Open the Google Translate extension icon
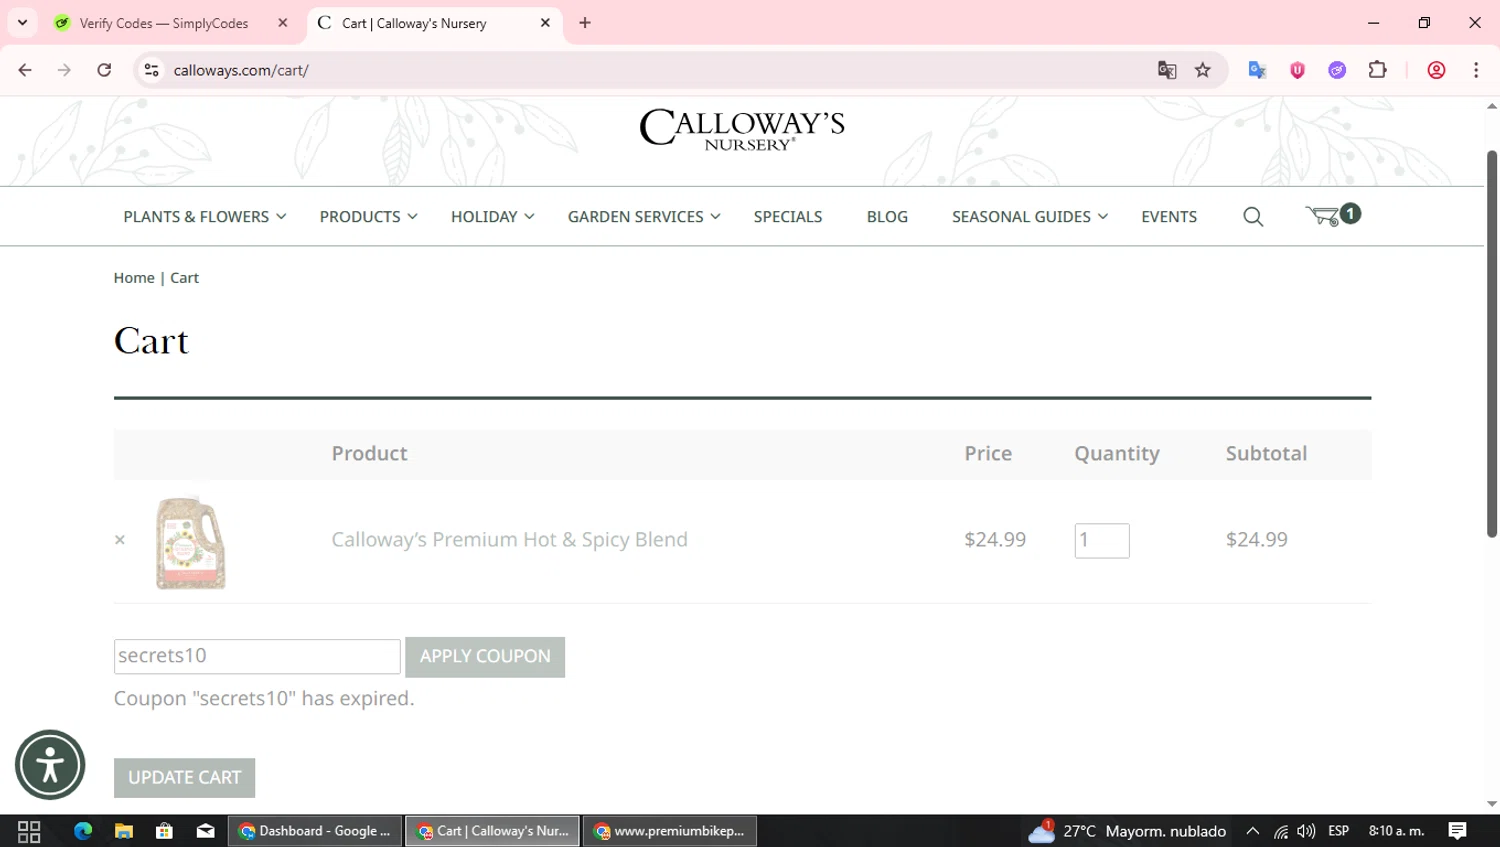Screen dimensions: 1500x847 [1257, 70]
